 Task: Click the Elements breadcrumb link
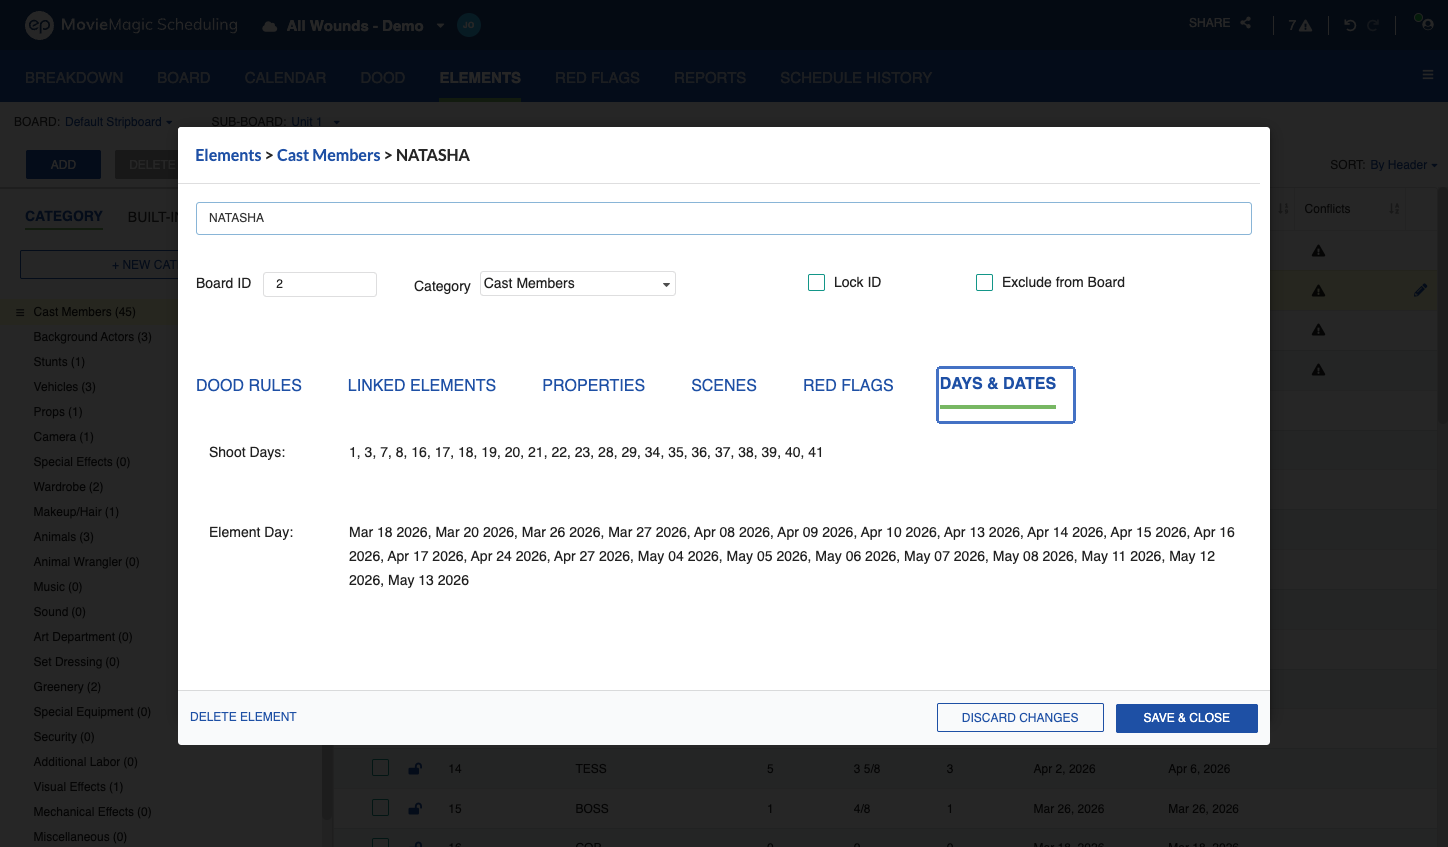(x=228, y=155)
